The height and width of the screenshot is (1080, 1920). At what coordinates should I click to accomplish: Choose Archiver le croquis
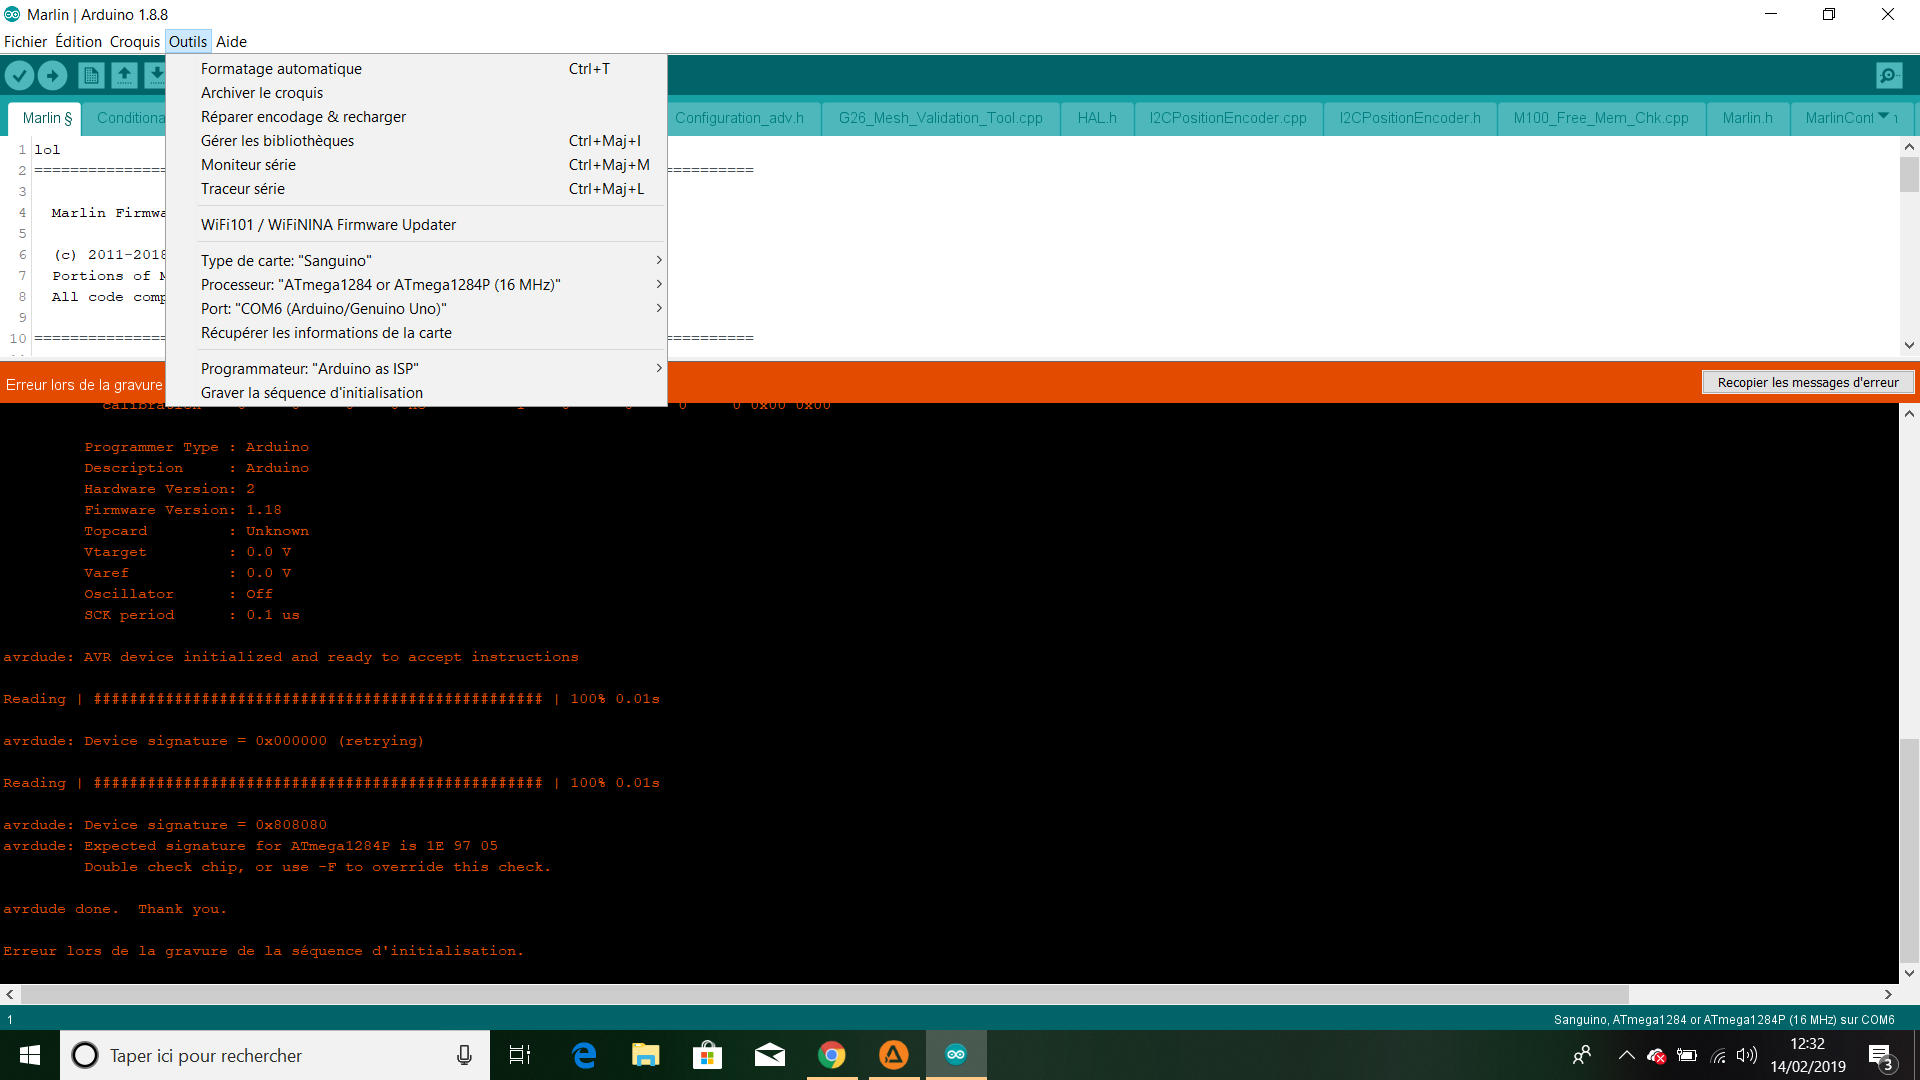pos(416,93)
